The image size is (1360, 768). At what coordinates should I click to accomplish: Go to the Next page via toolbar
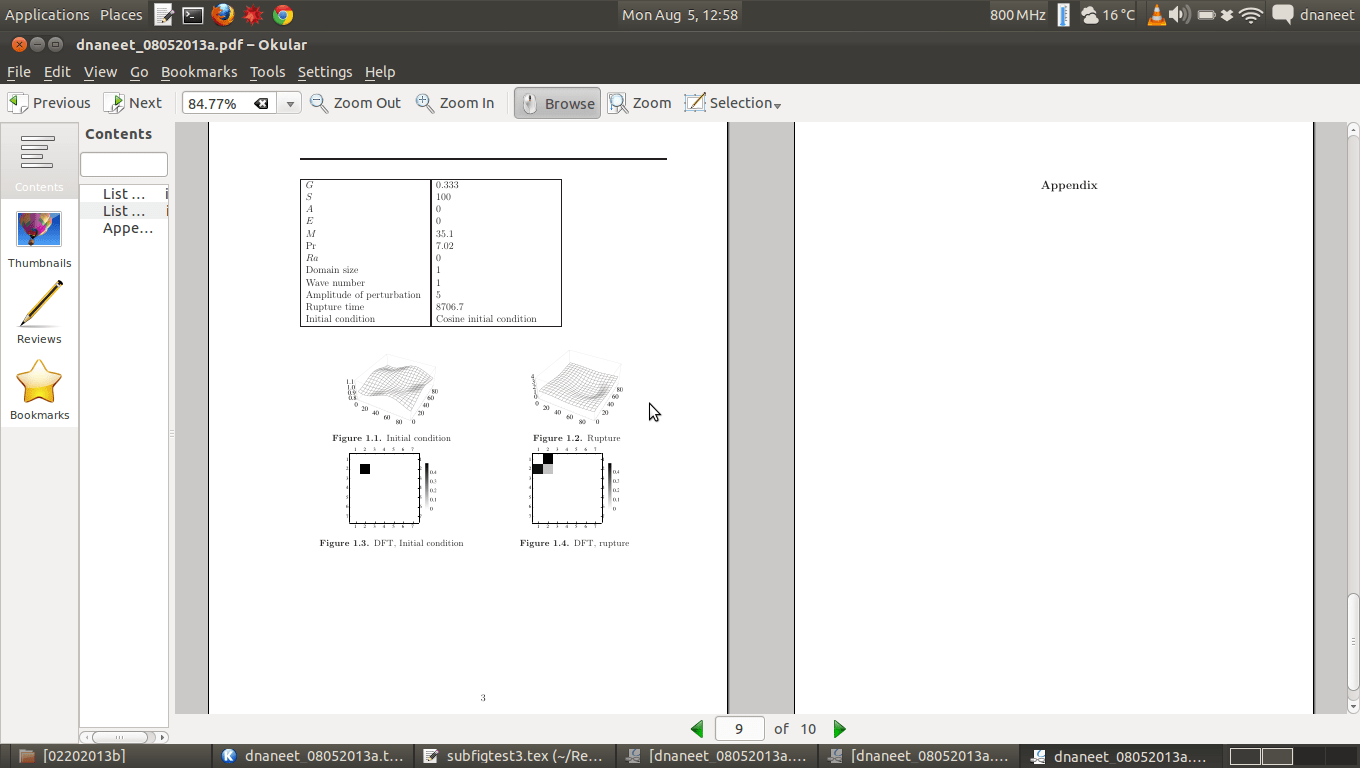pos(133,103)
